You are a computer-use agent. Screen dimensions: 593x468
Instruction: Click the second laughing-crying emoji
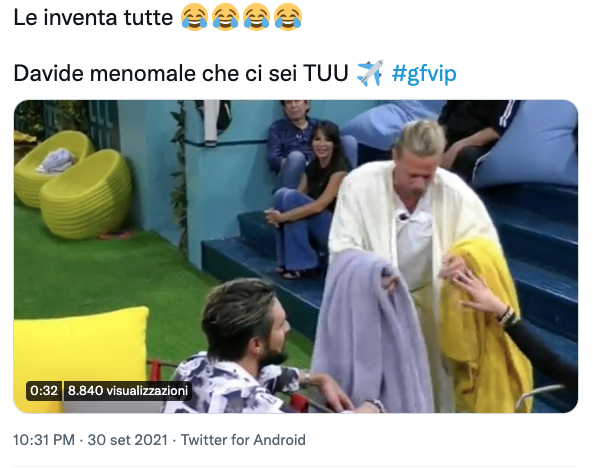pos(226,17)
